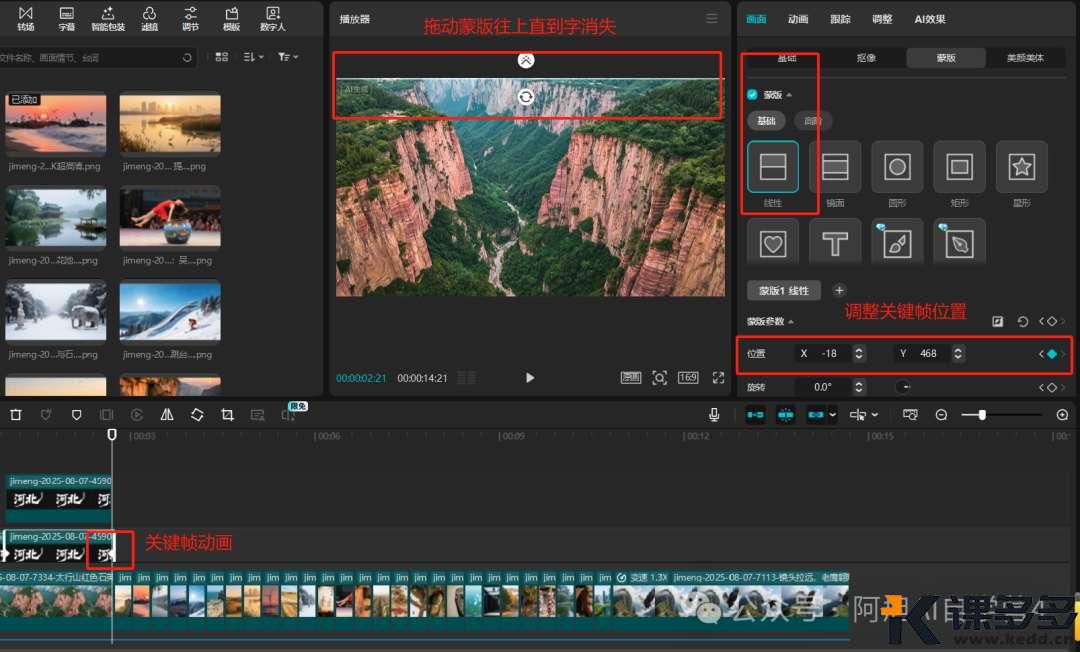Viewport: 1080px width, 652px height.
Task: Reset the mask parameters
Action: [1023, 322]
